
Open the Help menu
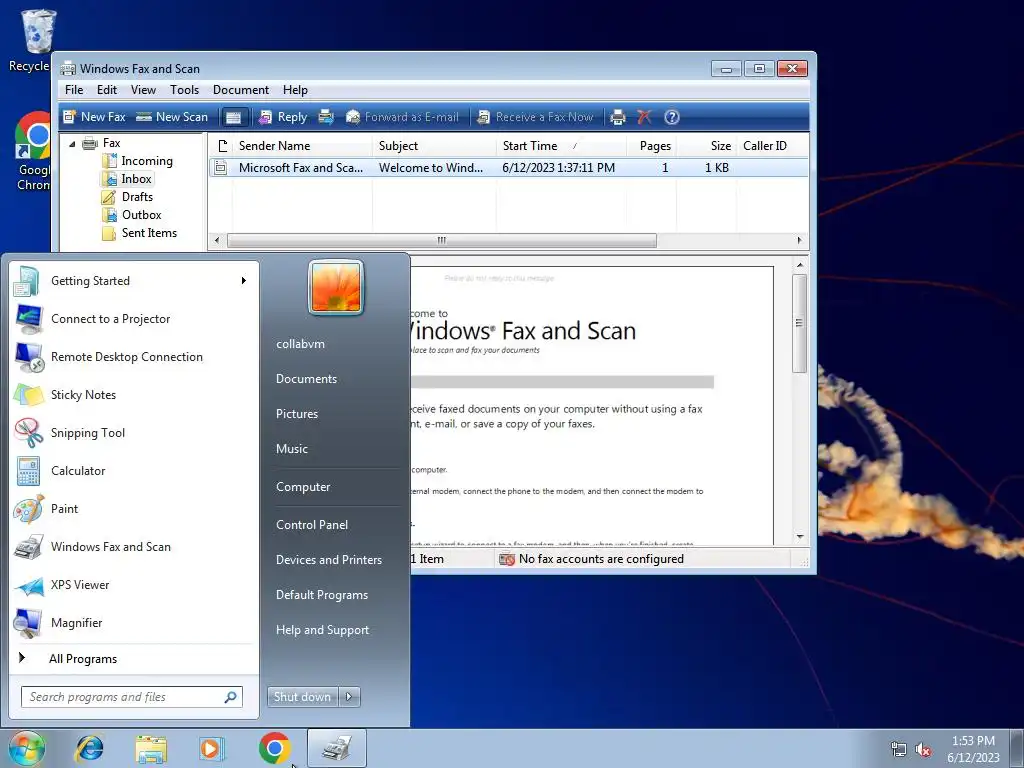click(295, 89)
